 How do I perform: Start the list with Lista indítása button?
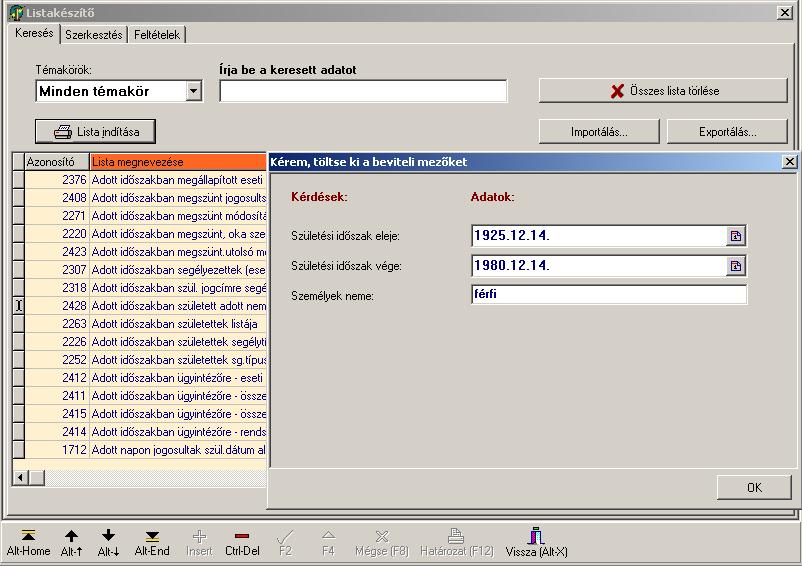[x=95, y=131]
